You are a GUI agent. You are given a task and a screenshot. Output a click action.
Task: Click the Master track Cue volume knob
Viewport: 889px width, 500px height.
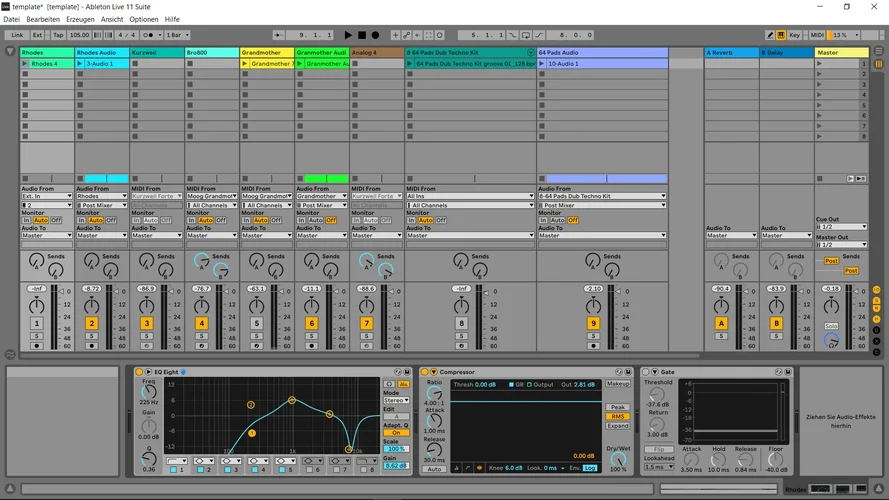(x=831, y=341)
